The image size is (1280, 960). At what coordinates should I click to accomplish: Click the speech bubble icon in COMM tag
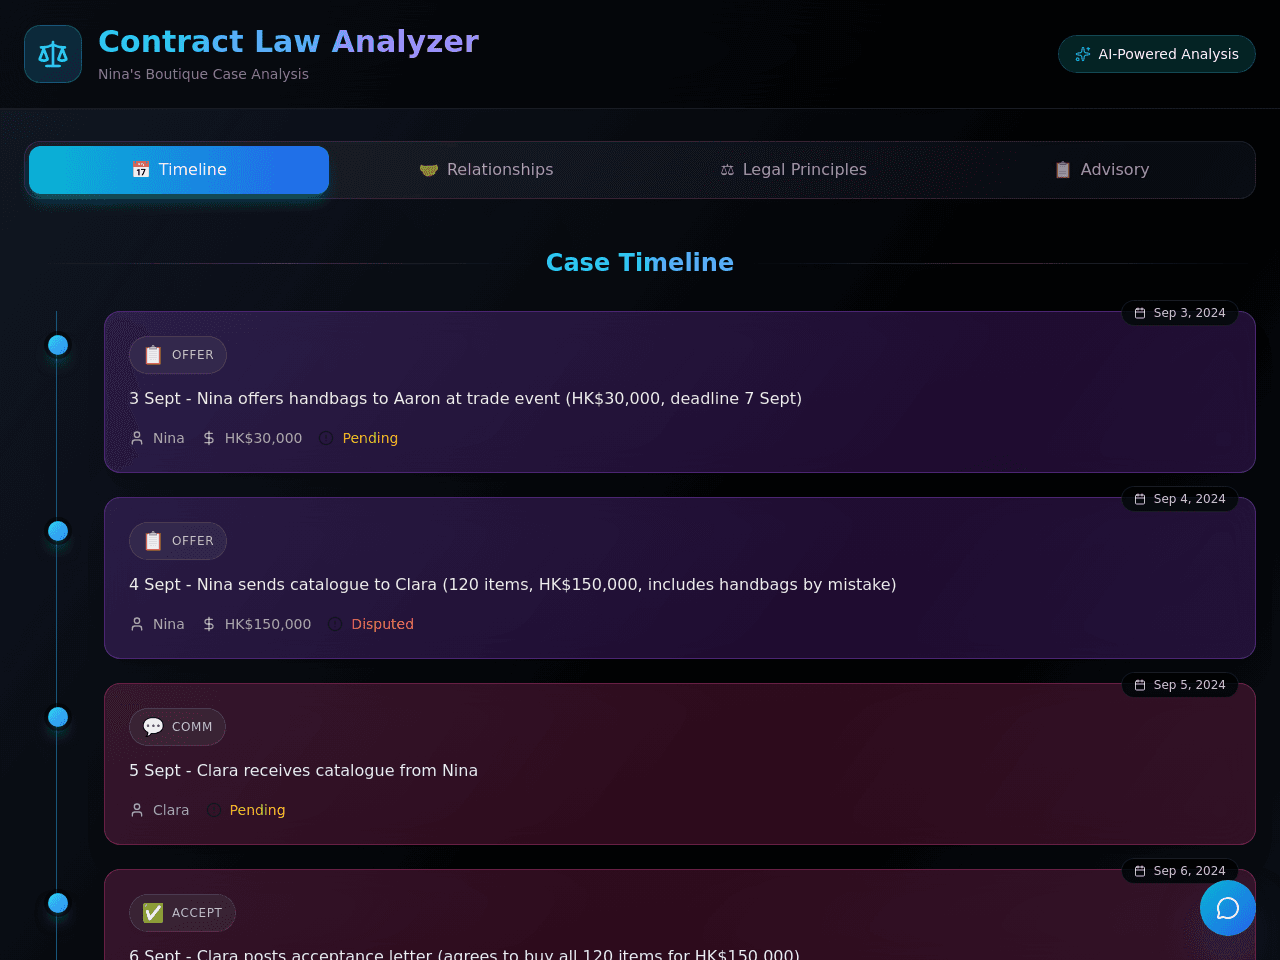pos(153,727)
